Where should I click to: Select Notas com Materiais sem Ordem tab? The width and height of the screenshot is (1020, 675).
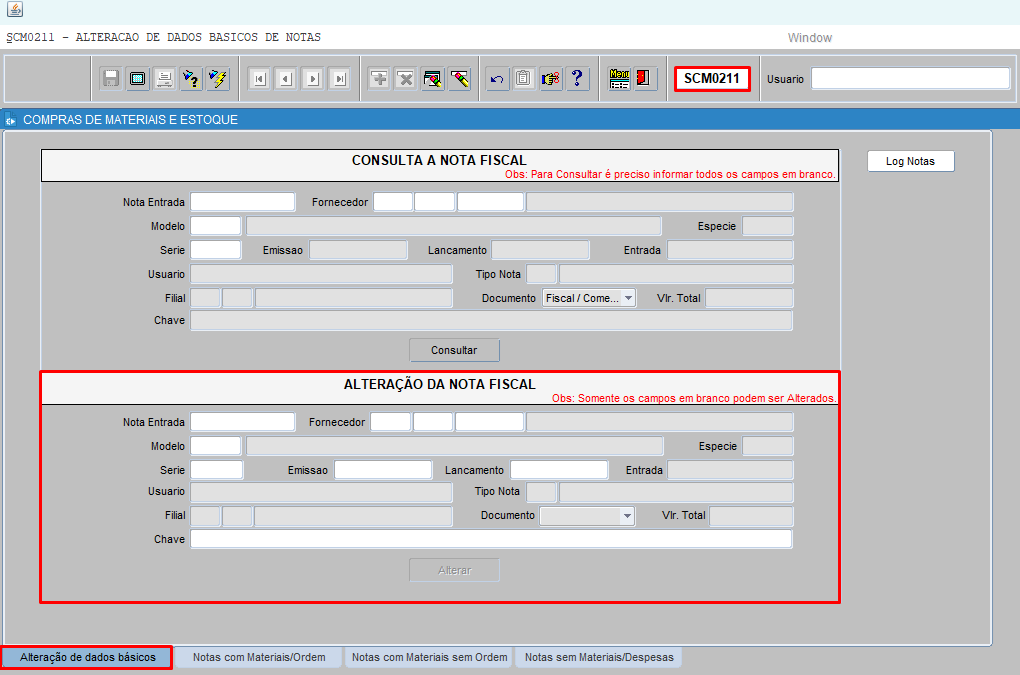pyautogui.click(x=428, y=657)
